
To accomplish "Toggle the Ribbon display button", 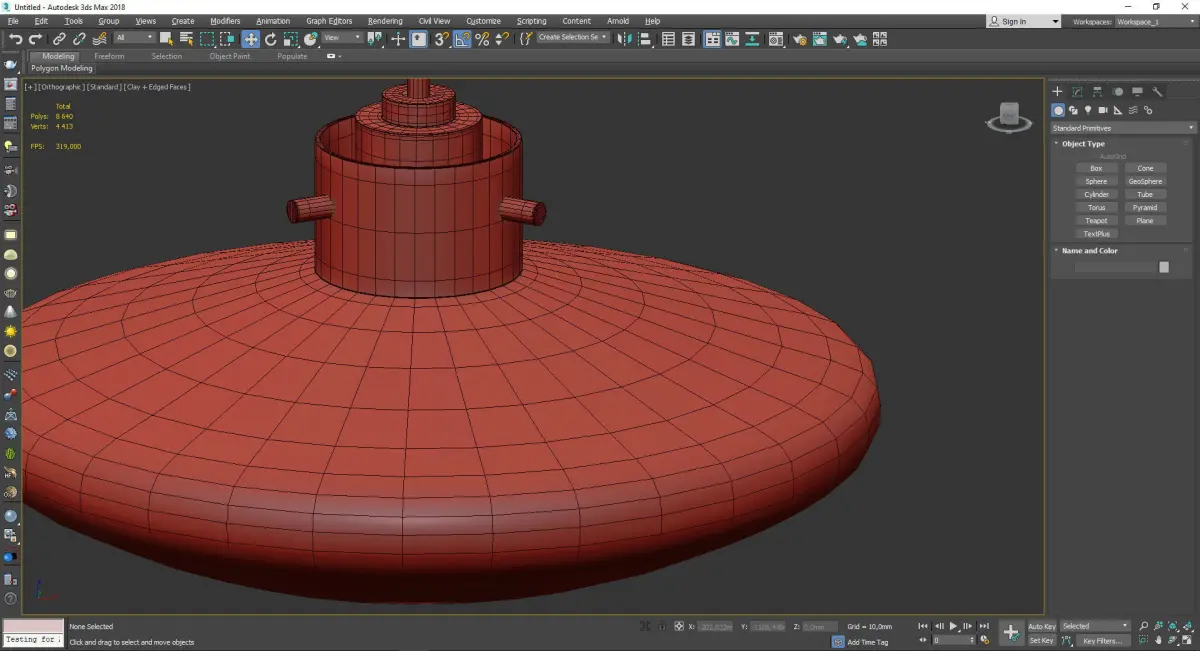I will coord(711,39).
